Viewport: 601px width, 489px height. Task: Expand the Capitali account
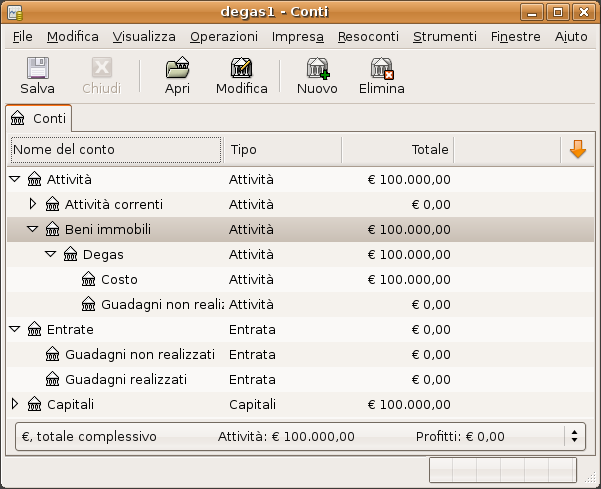click(14, 404)
